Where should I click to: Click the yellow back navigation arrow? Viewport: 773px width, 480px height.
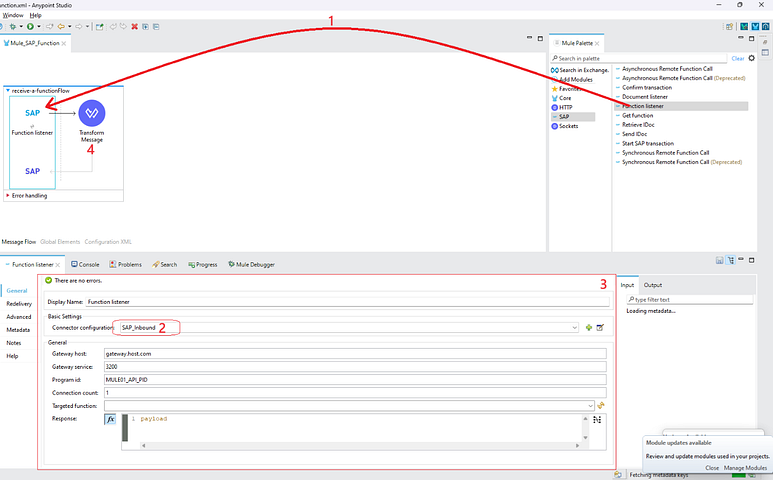pyautogui.click(x=61, y=27)
